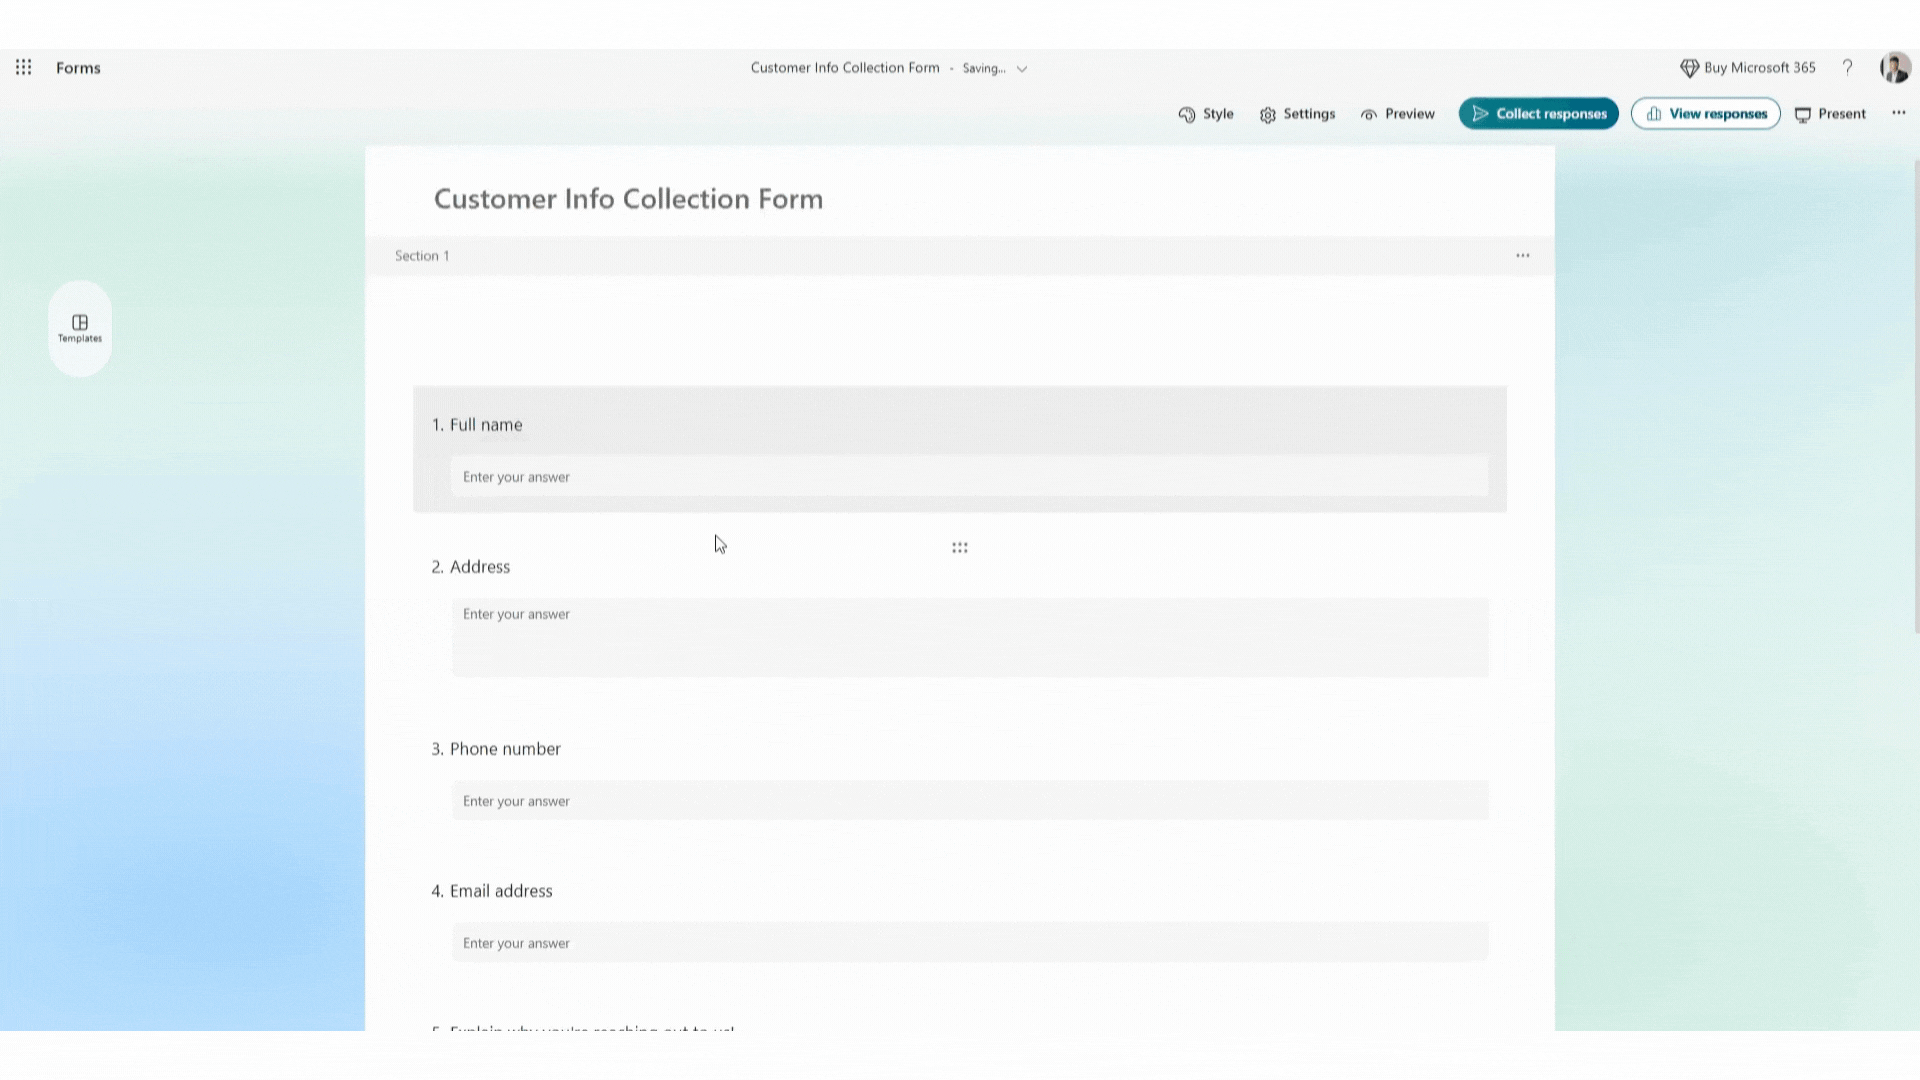Open the Templates side panel
The height and width of the screenshot is (1080, 1920).
coord(80,328)
